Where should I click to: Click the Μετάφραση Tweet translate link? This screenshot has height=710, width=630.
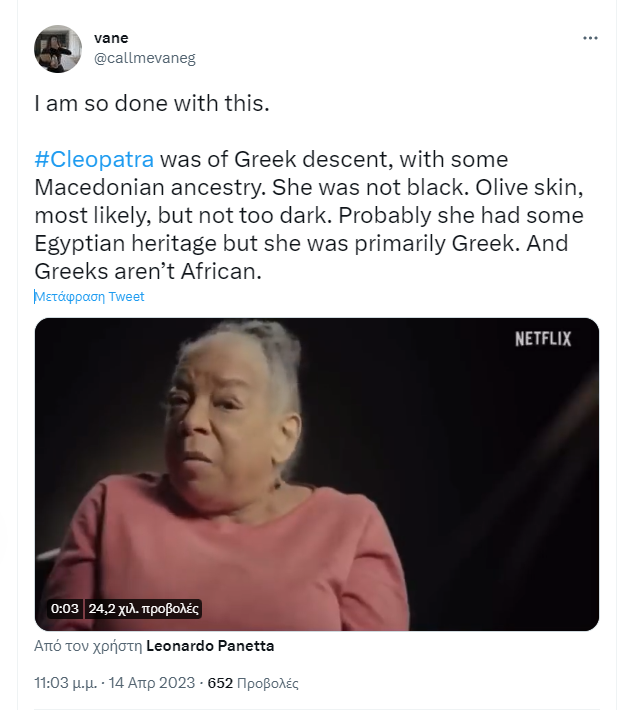tap(89, 297)
